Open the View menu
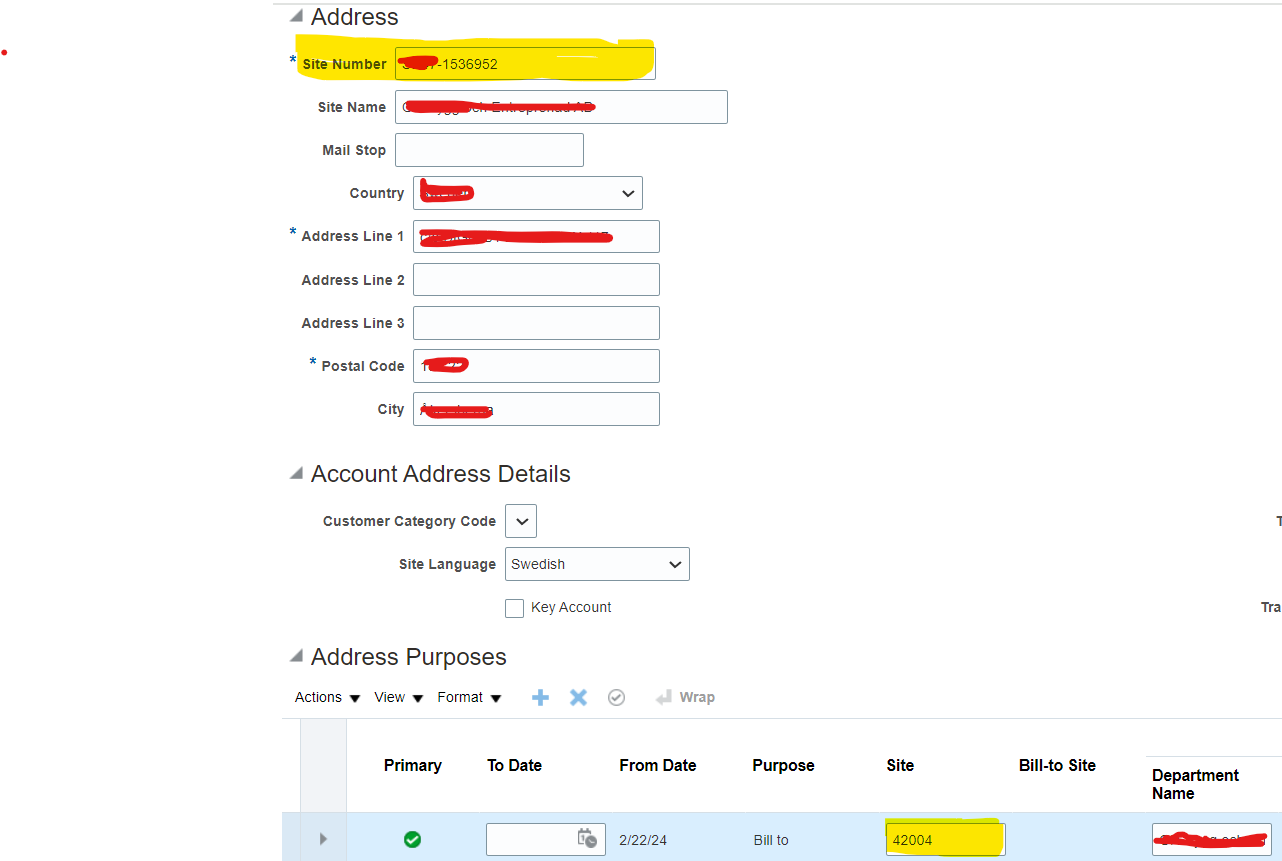The height and width of the screenshot is (861, 1282). 391,697
